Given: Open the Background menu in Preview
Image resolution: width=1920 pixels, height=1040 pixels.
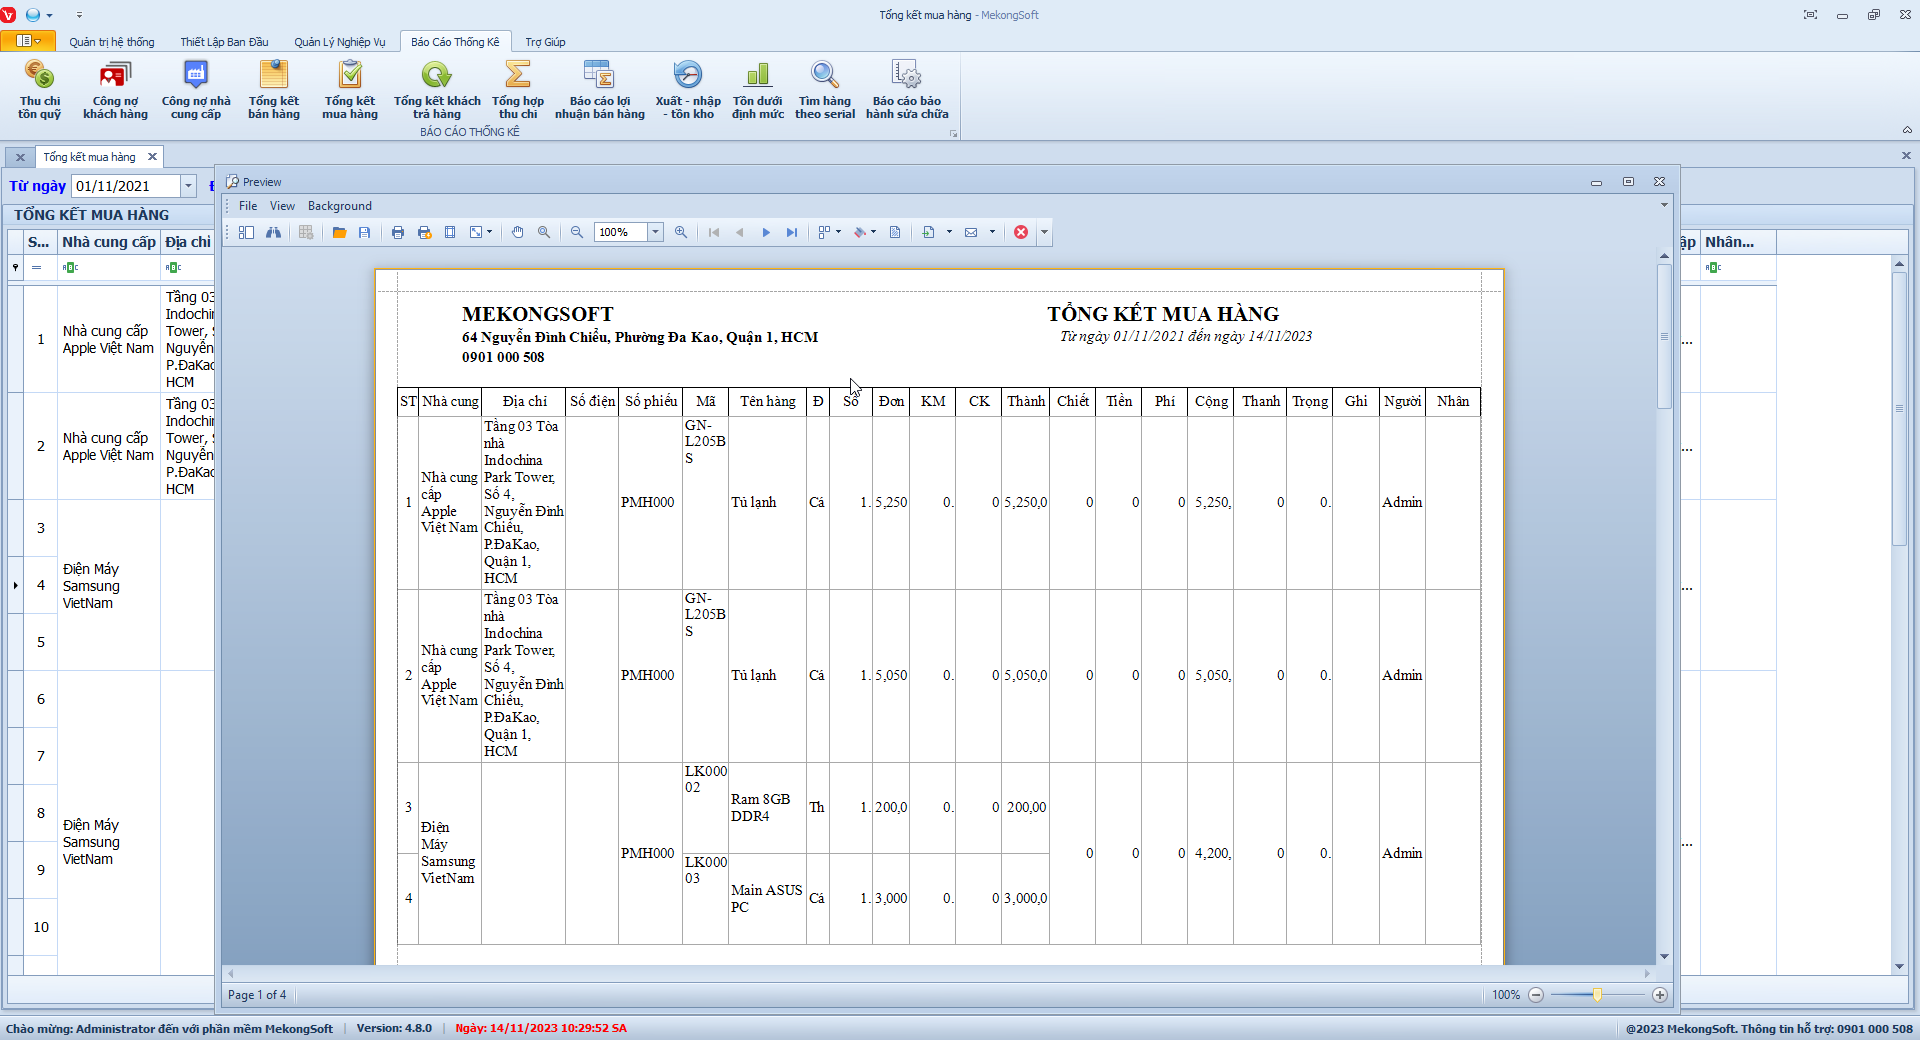Looking at the screenshot, I should pos(339,206).
